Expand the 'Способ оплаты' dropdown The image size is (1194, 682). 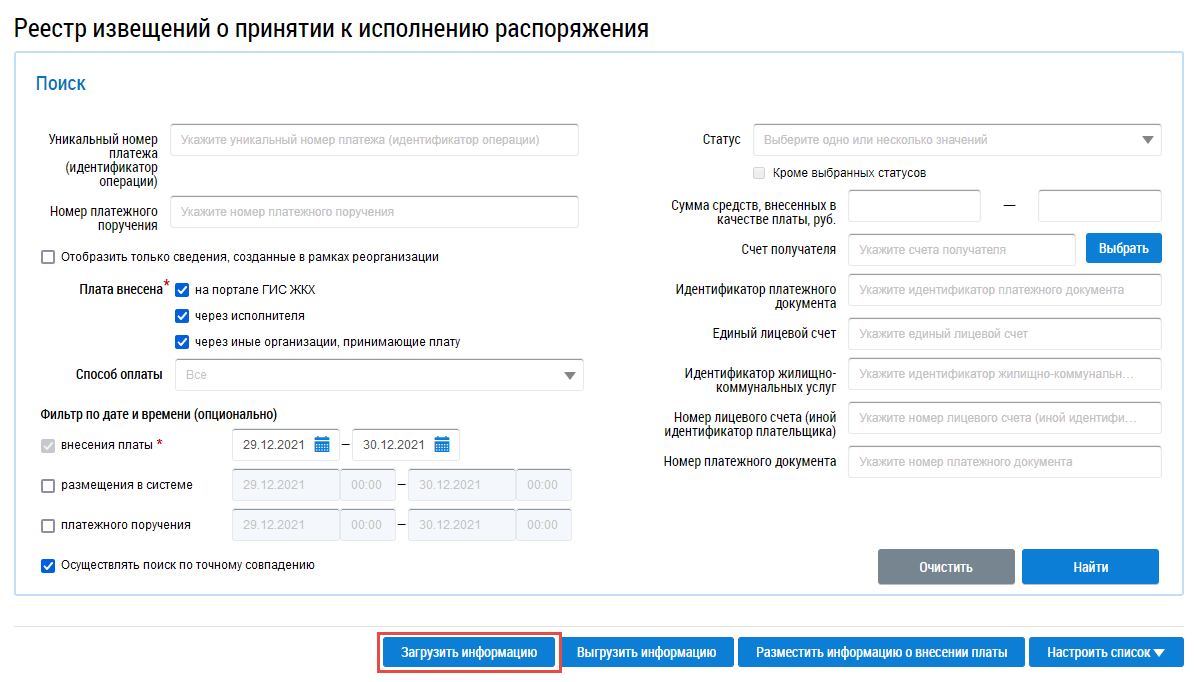379,375
